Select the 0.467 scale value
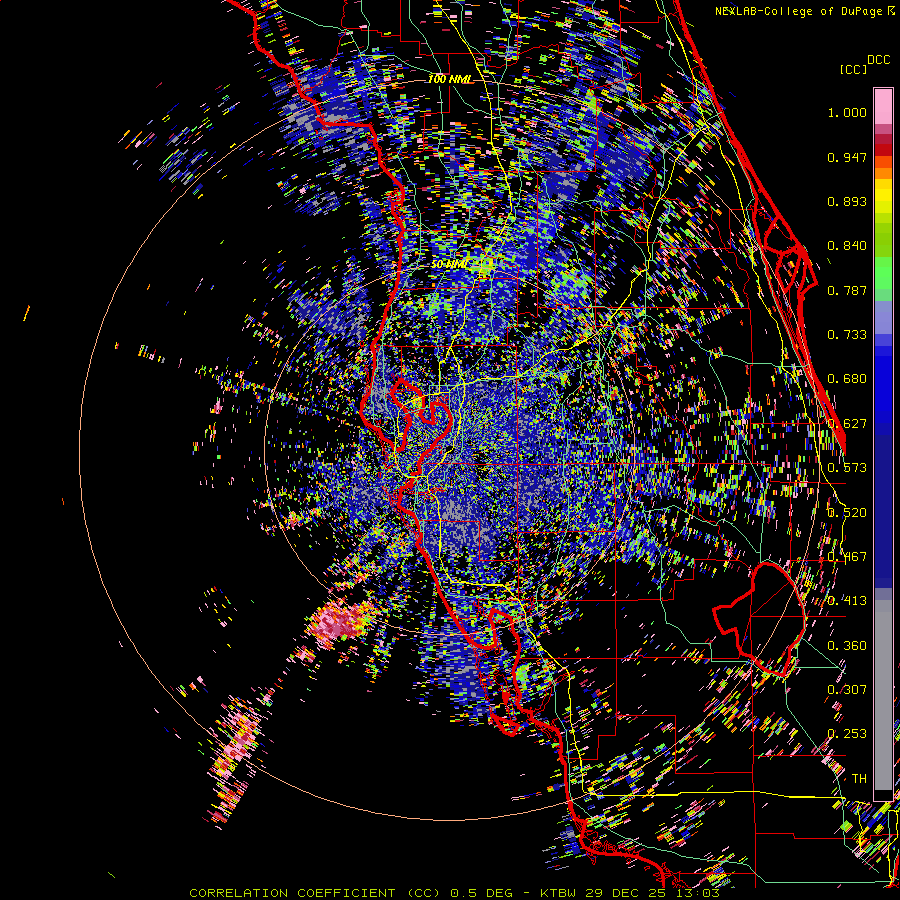900x900 pixels. tap(847, 557)
